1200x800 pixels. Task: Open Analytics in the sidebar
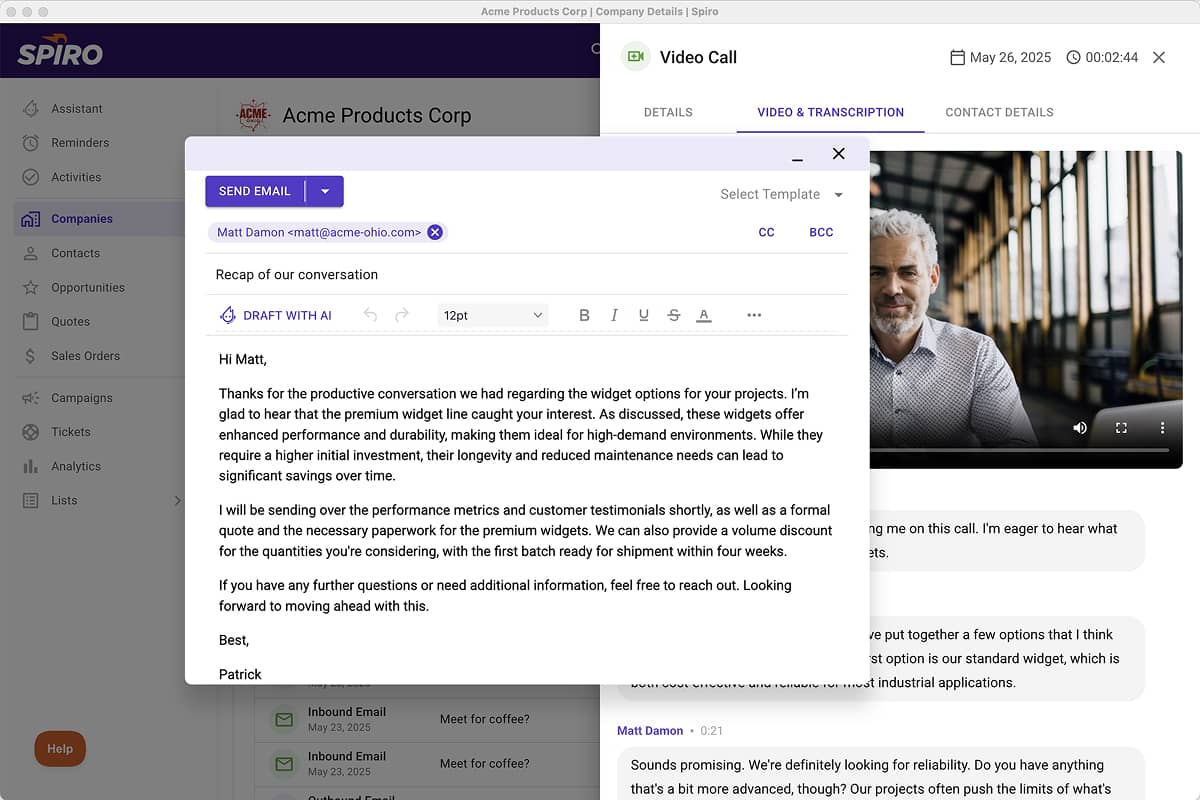point(76,466)
